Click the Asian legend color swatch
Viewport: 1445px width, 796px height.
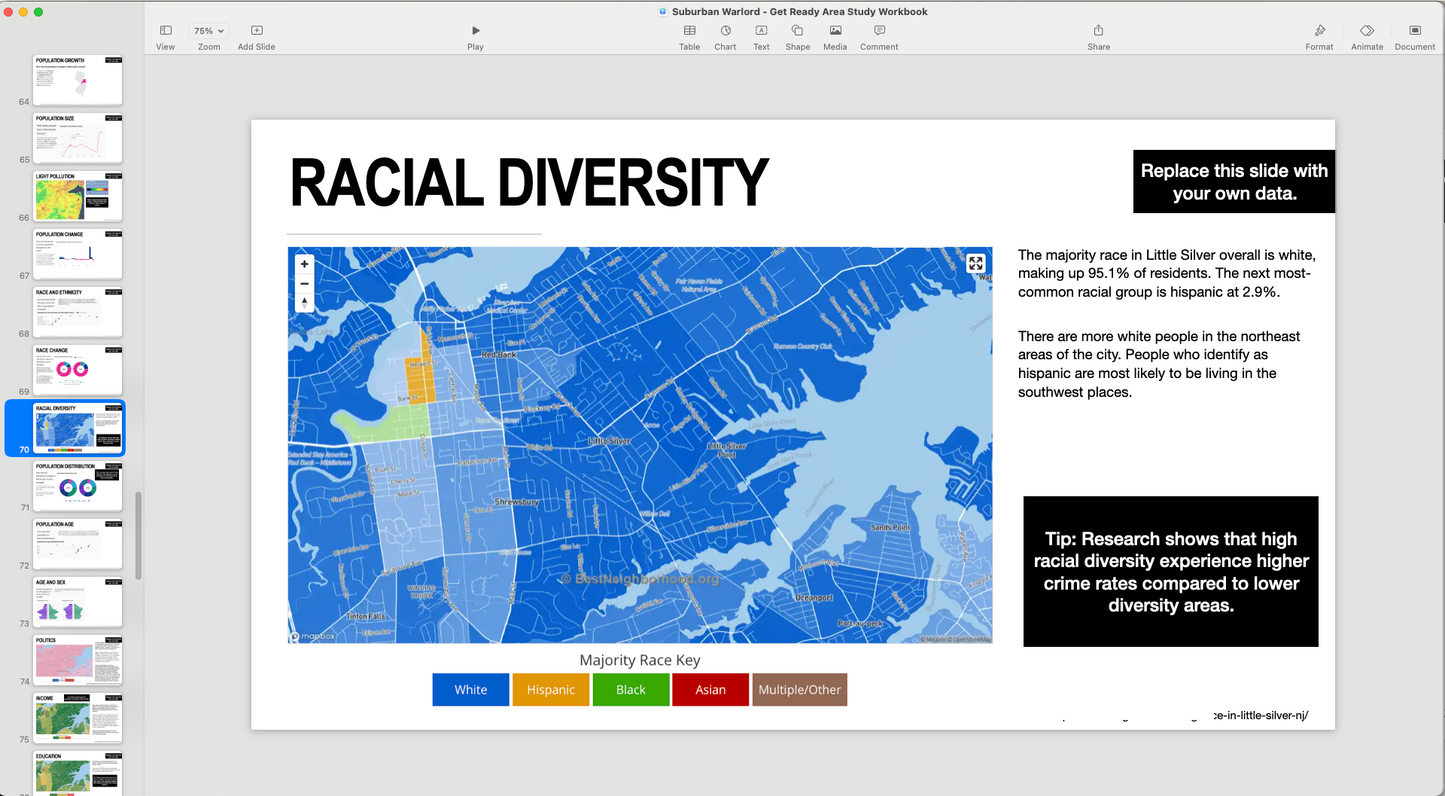pyautogui.click(x=711, y=690)
